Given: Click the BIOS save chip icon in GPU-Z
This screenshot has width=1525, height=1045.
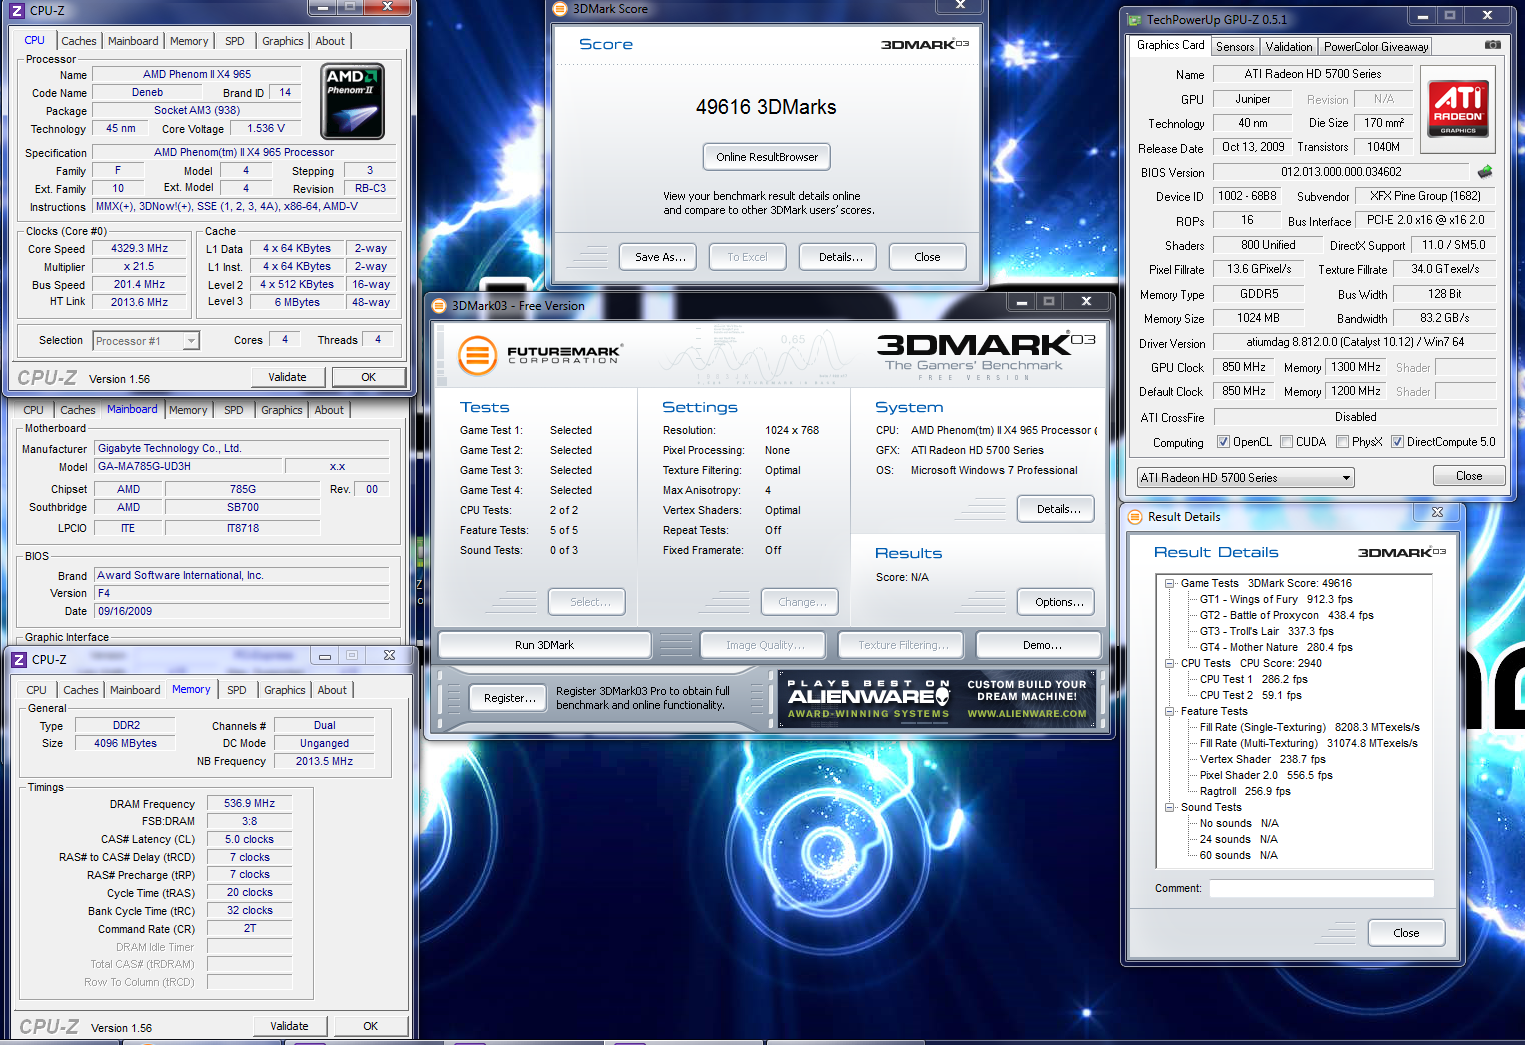Looking at the screenshot, I should tap(1485, 172).
